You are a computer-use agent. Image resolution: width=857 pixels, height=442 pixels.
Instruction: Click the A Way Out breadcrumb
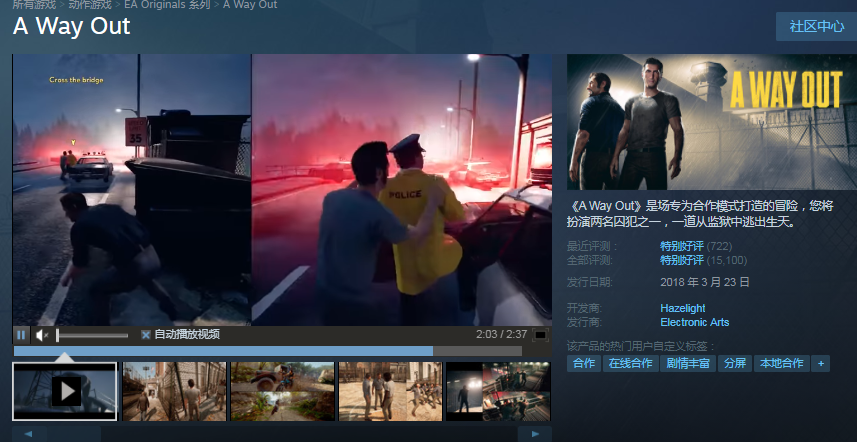[250, 5]
